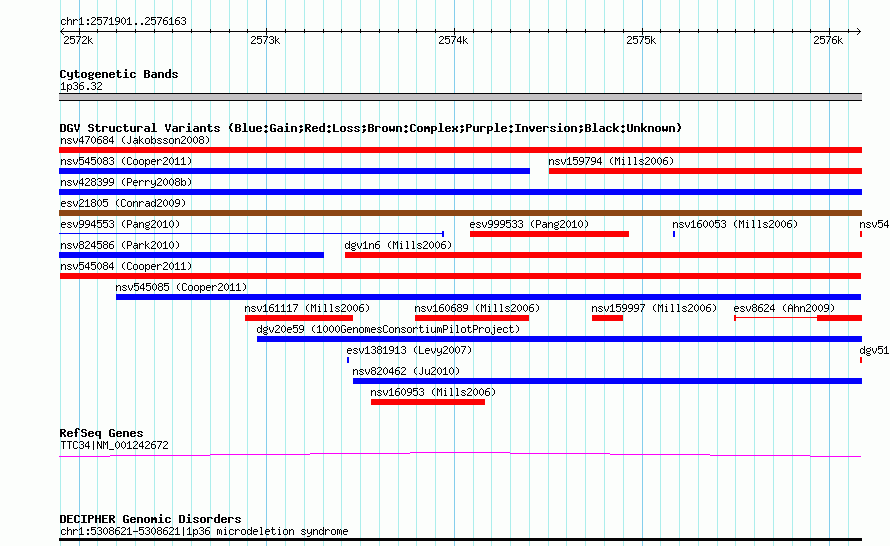Viewport: 890px width, 546px height.
Task: Click the gray 1p36.32 cytogenetic band bar
Action: [460, 97]
